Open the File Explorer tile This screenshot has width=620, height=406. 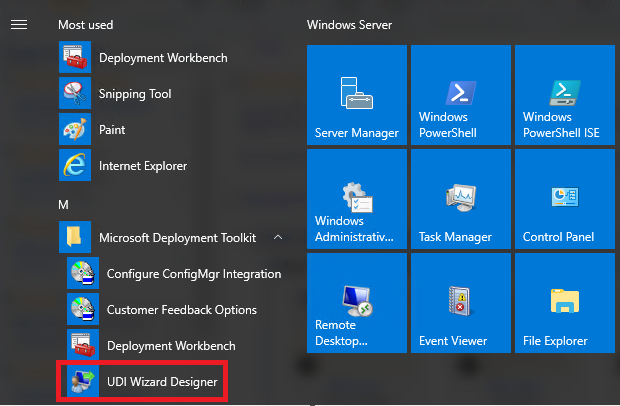pos(565,303)
